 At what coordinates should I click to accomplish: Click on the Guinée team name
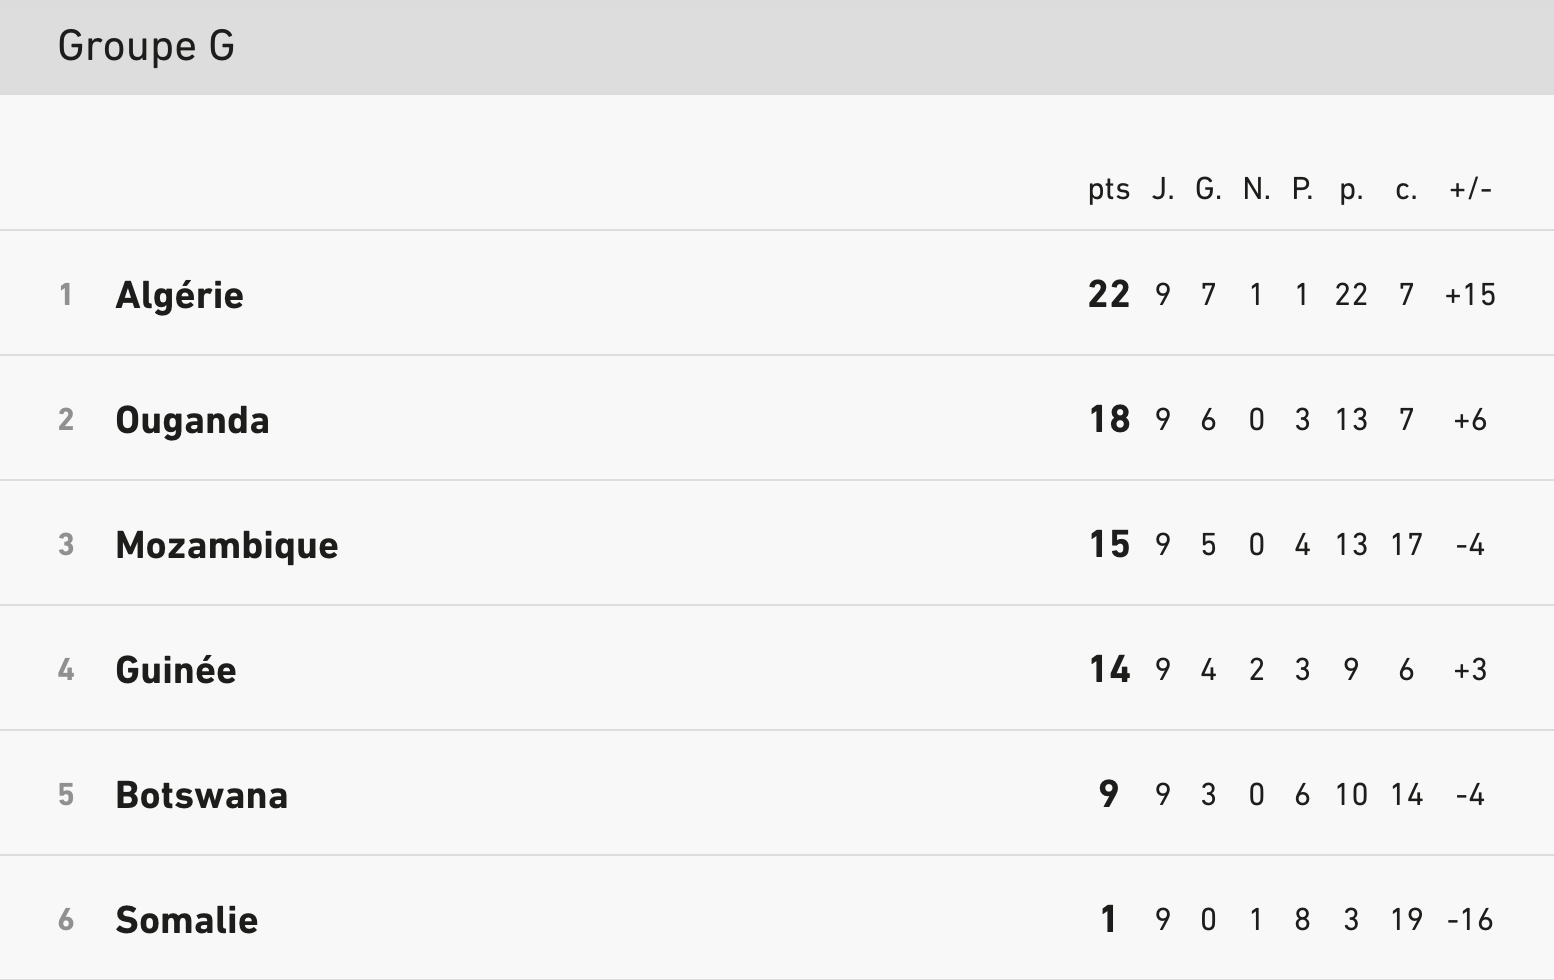[x=176, y=670]
